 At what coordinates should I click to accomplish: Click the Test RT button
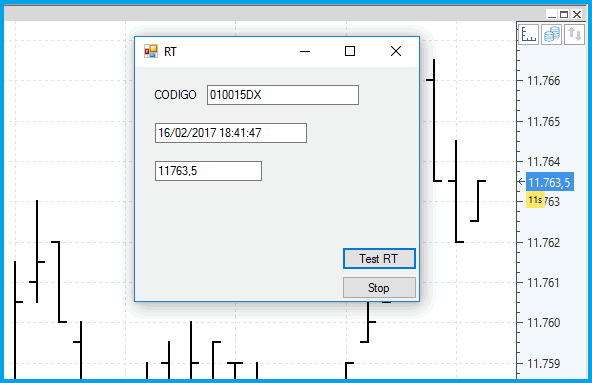click(379, 259)
